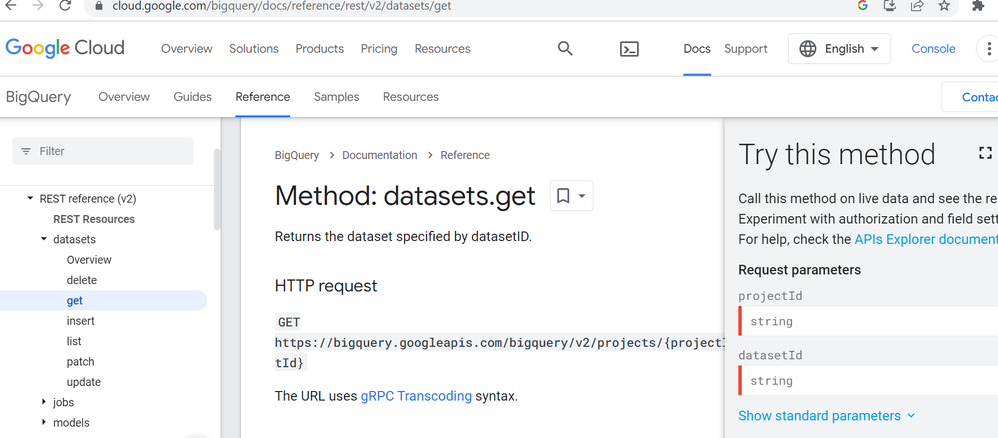The width and height of the screenshot is (998, 438).
Task: Click the Google Cloud logo
Action: pos(65,48)
